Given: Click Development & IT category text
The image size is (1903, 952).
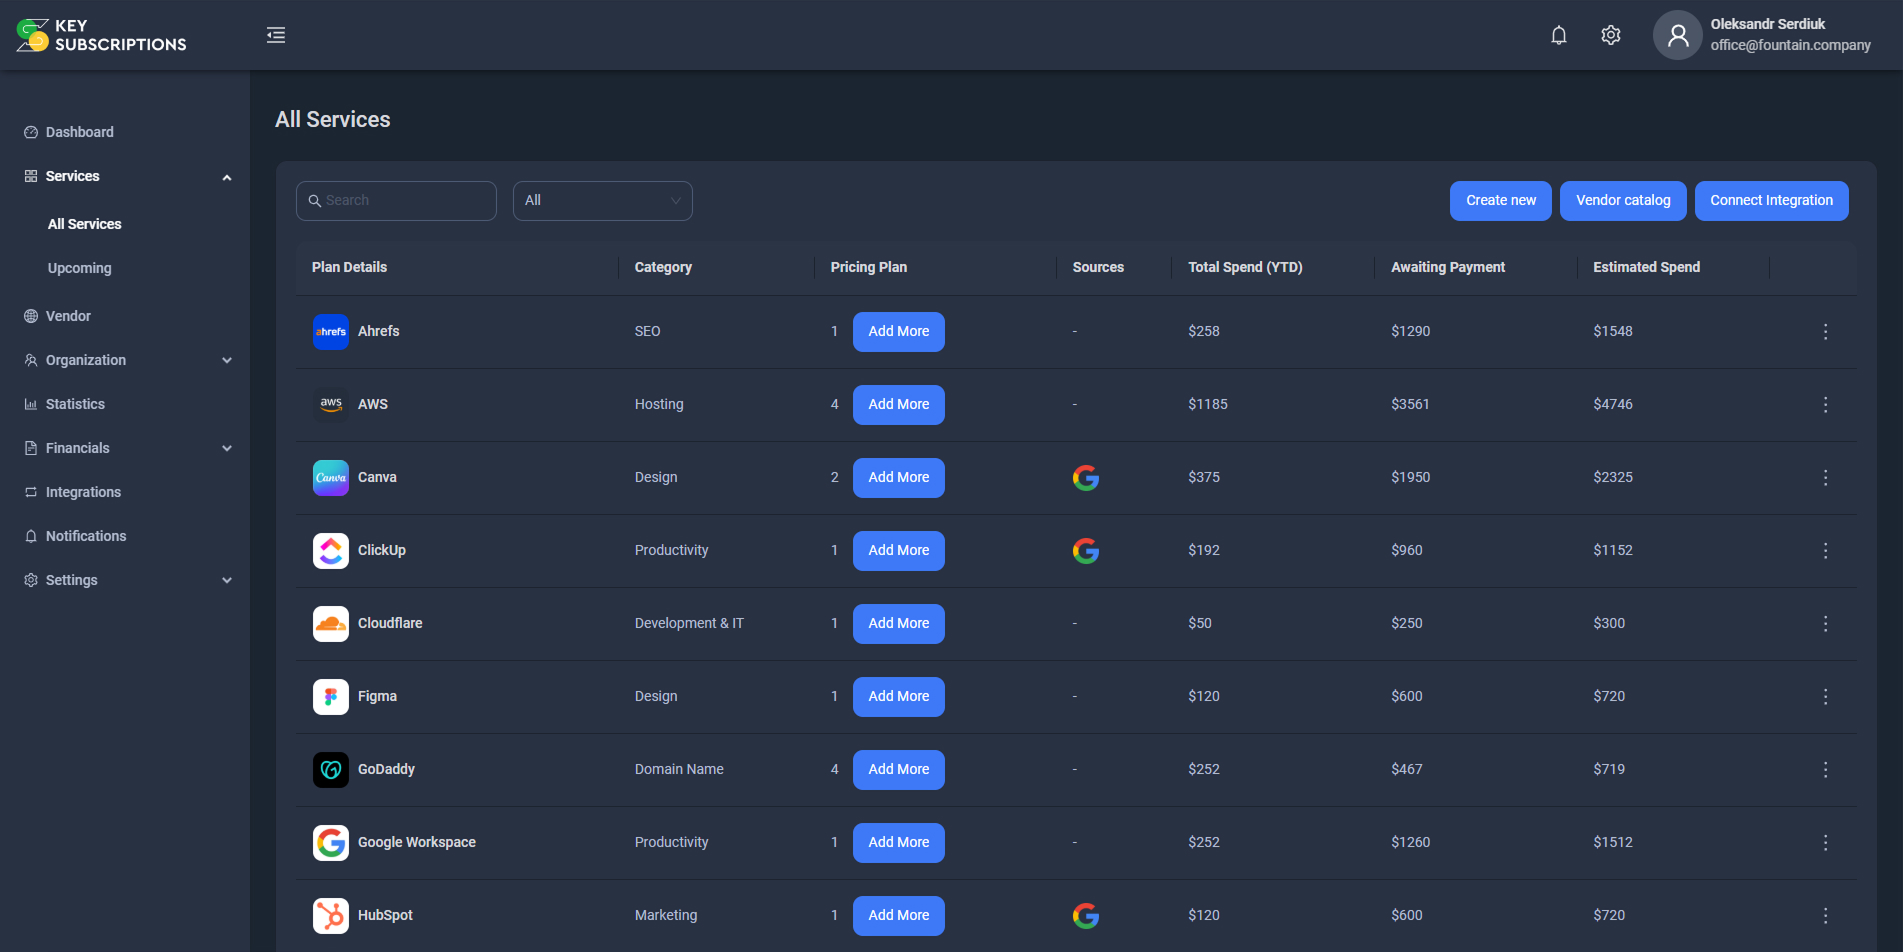Looking at the screenshot, I should point(689,623).
